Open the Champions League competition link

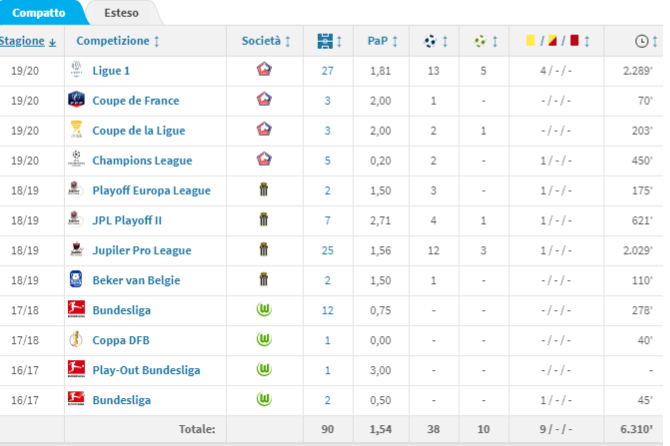(x=142, y=161)
